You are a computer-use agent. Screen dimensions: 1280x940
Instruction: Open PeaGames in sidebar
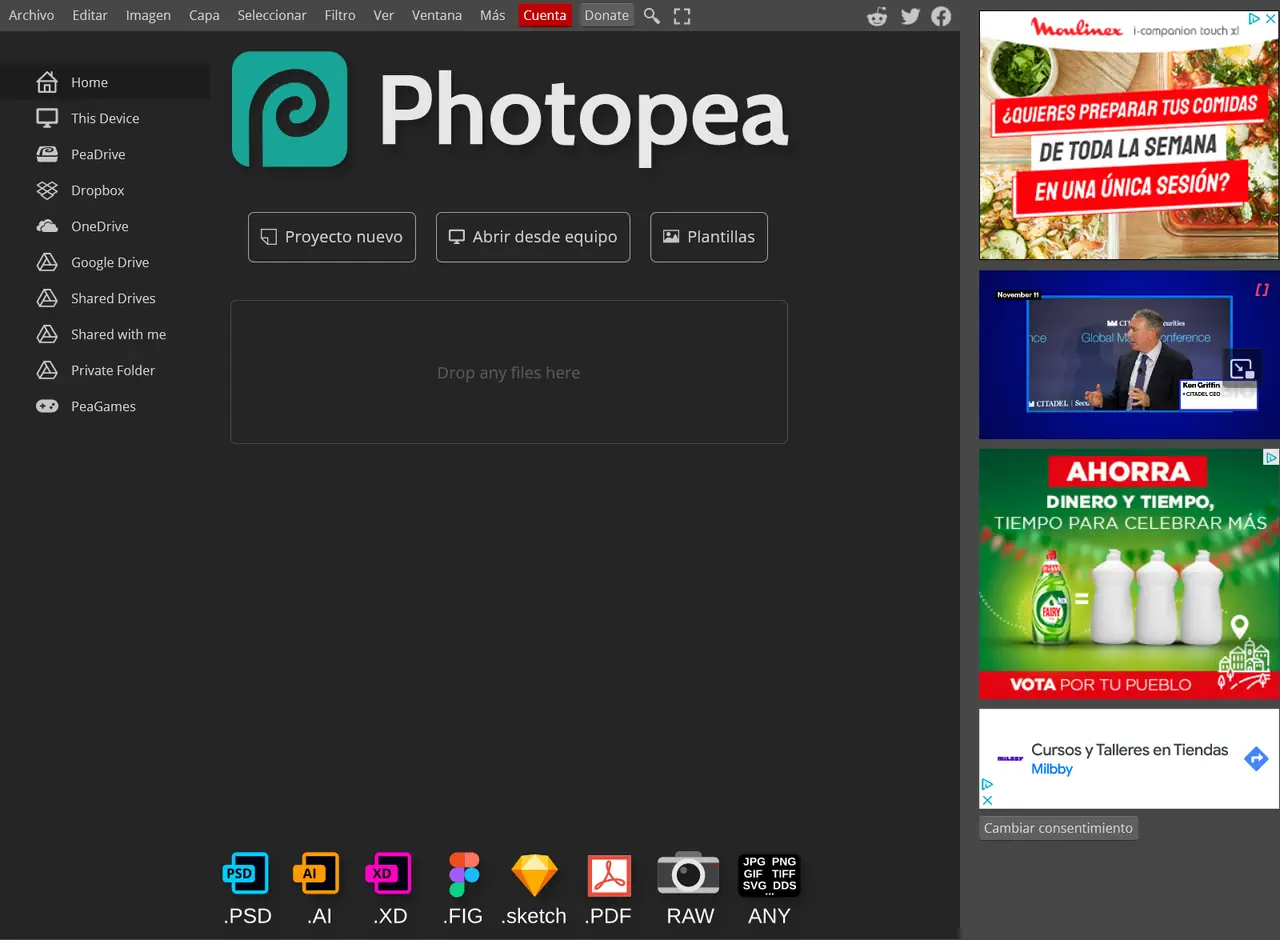(105, 406)
